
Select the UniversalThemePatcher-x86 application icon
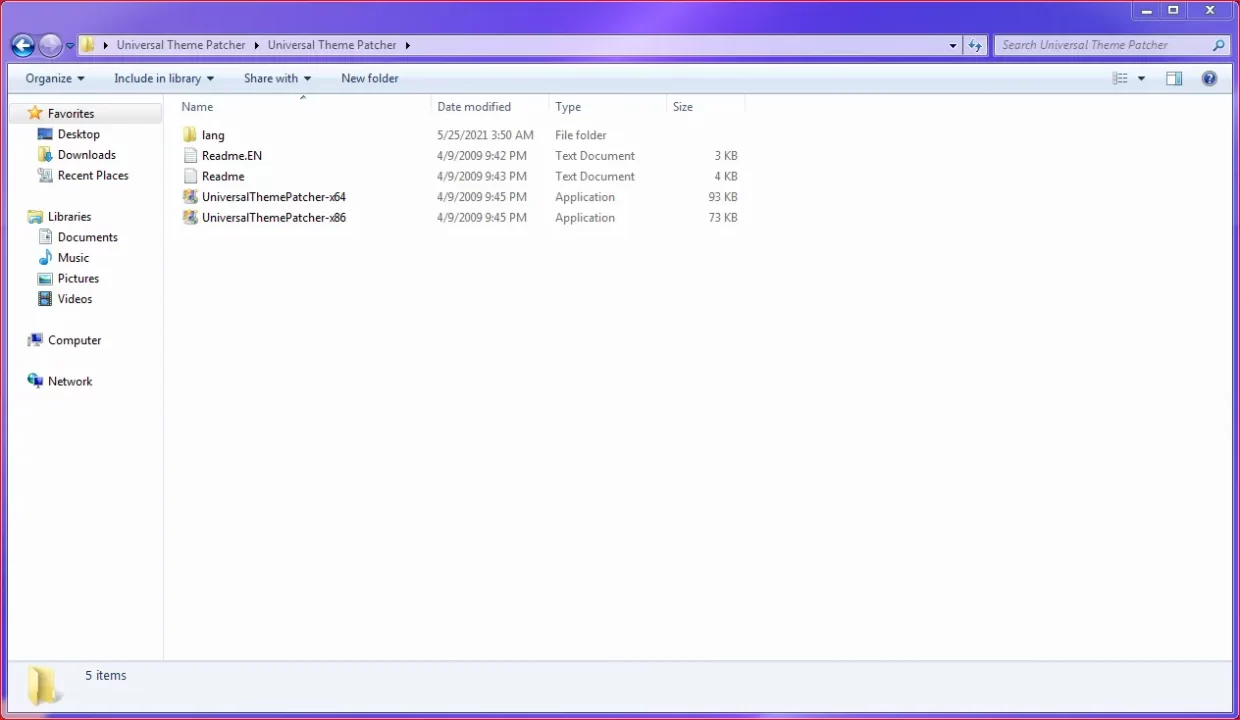tap(190, 217)
